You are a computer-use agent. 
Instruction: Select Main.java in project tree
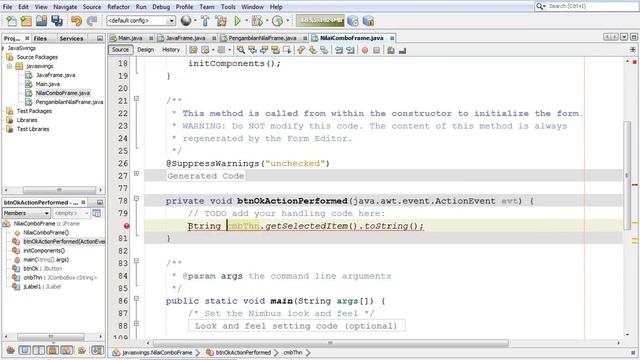pyautogui.click(x=48, y=84)
